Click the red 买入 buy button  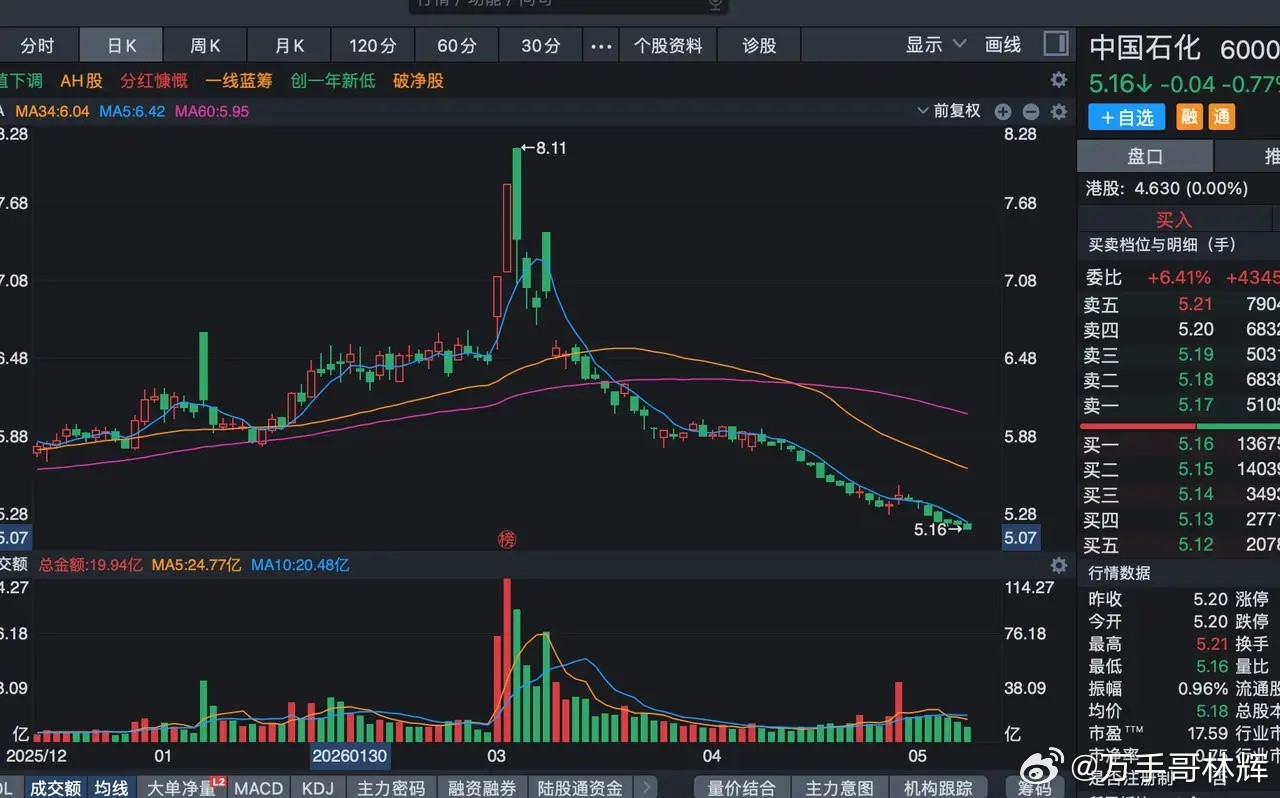1174,219
